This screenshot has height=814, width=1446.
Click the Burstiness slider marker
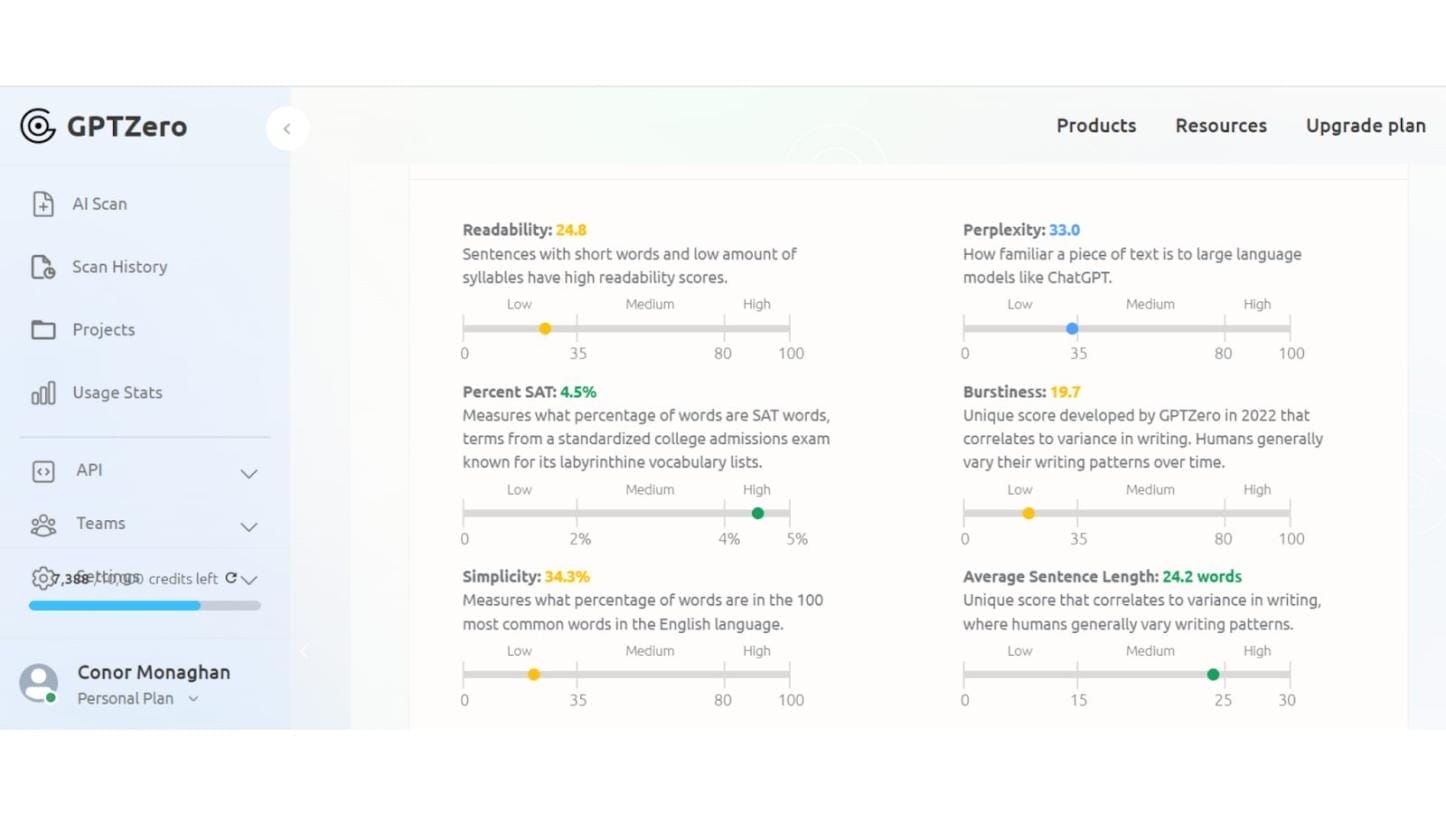[1028, 513]
